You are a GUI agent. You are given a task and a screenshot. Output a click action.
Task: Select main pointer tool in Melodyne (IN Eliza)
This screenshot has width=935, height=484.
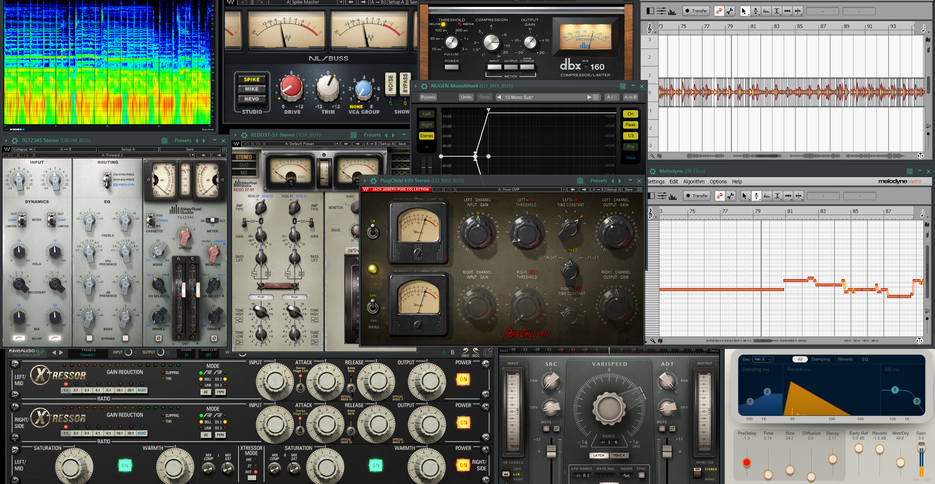(745, 196)
